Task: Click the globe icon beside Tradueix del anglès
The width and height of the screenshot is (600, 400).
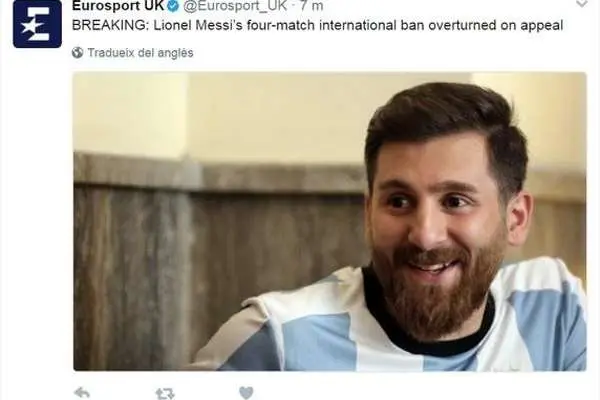Action: (77, 52)
